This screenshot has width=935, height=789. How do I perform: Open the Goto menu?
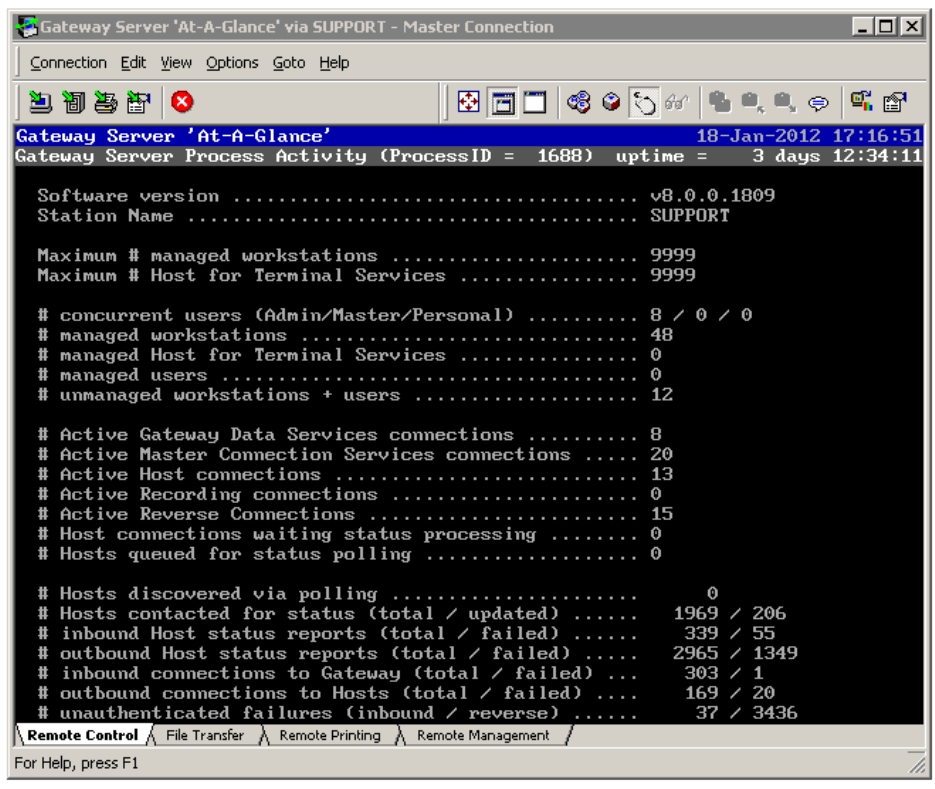tap(289, 63)
